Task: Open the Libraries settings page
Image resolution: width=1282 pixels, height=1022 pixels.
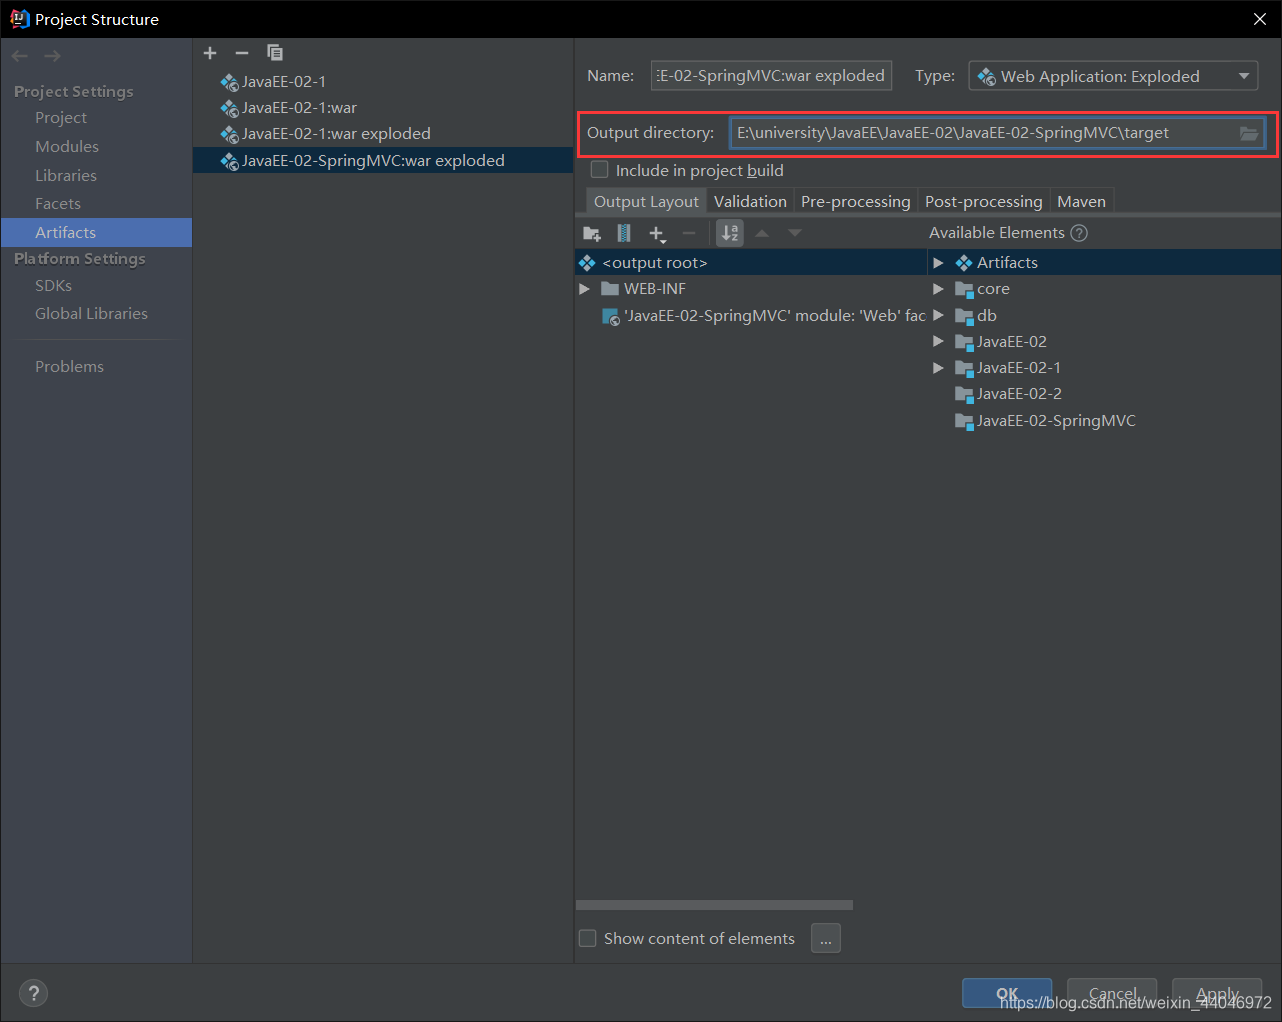Action: click(x=66, y=175)
